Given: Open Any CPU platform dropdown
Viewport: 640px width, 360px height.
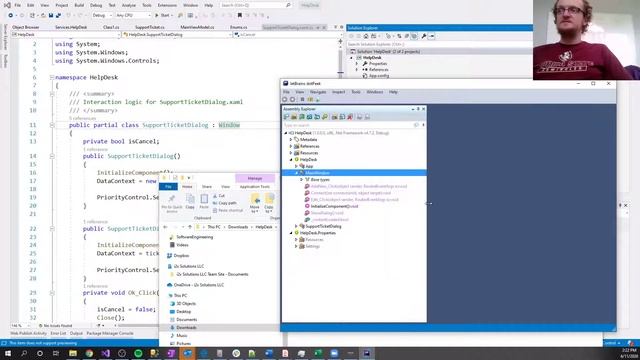Looking at the screenshot, I should (x=133, y=16).
